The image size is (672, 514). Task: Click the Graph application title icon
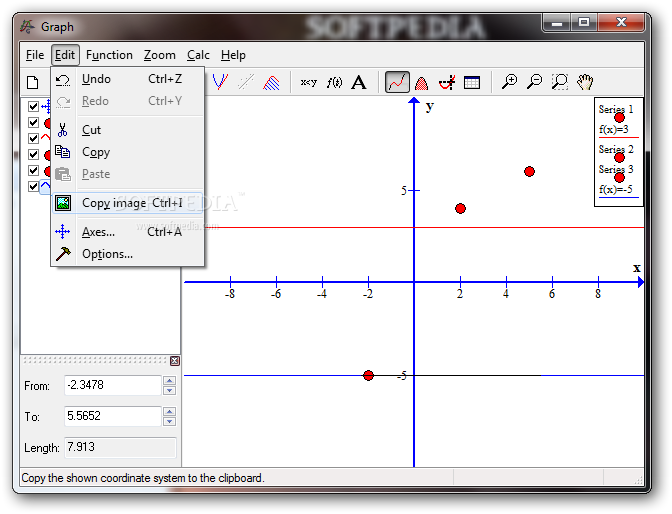(x=27, y=27)
